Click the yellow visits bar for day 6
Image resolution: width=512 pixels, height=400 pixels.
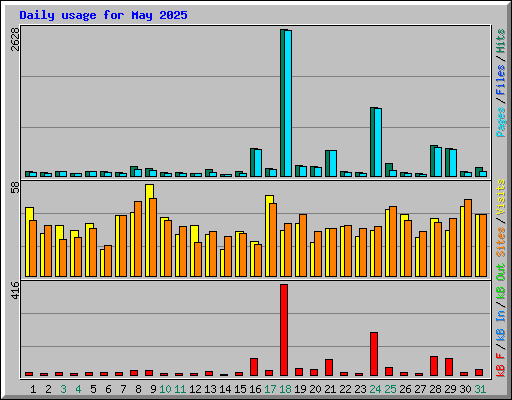coord(102,263)
